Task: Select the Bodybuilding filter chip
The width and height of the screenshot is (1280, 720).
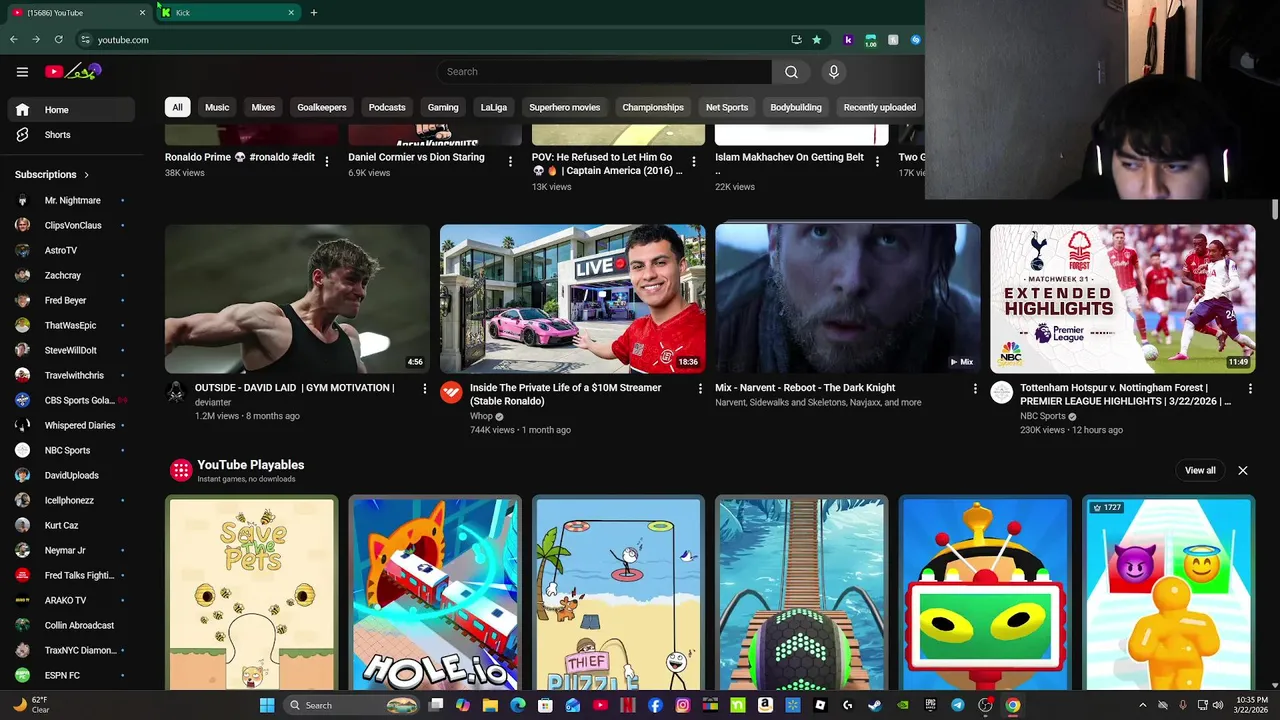Action: click(796, 107)
